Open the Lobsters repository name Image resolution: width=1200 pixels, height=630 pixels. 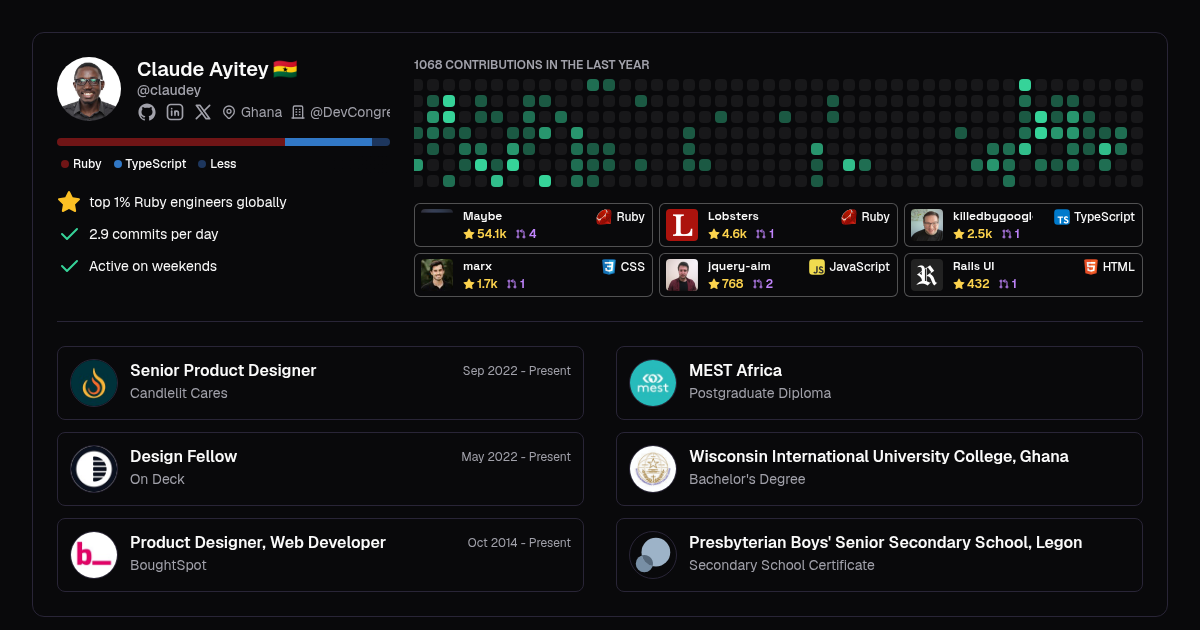point(733,216)
